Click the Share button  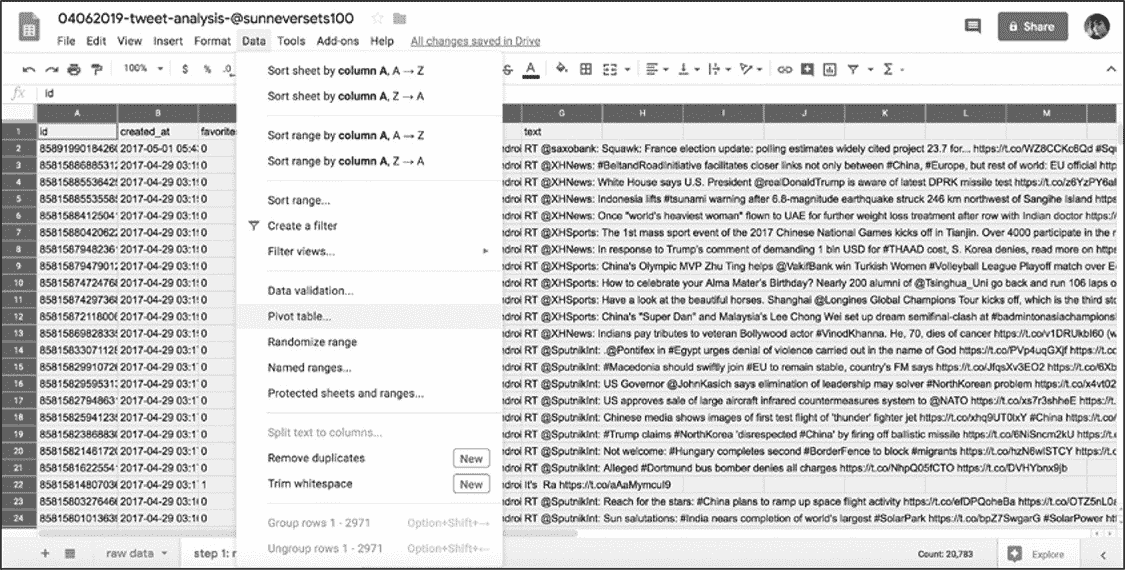[x=1031, y=27]
